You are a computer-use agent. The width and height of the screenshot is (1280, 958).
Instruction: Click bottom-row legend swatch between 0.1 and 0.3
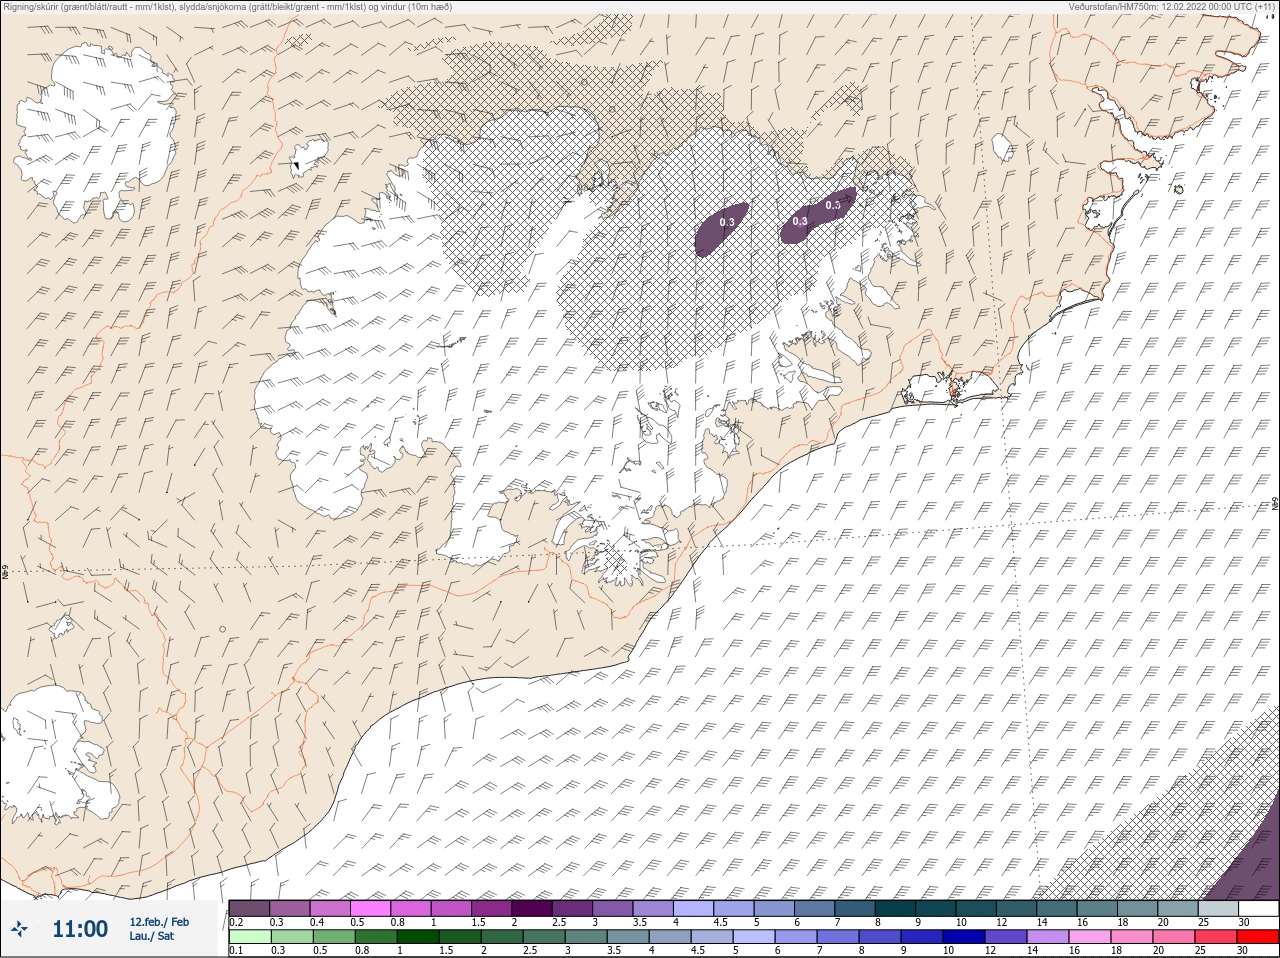tap(251, 937)
